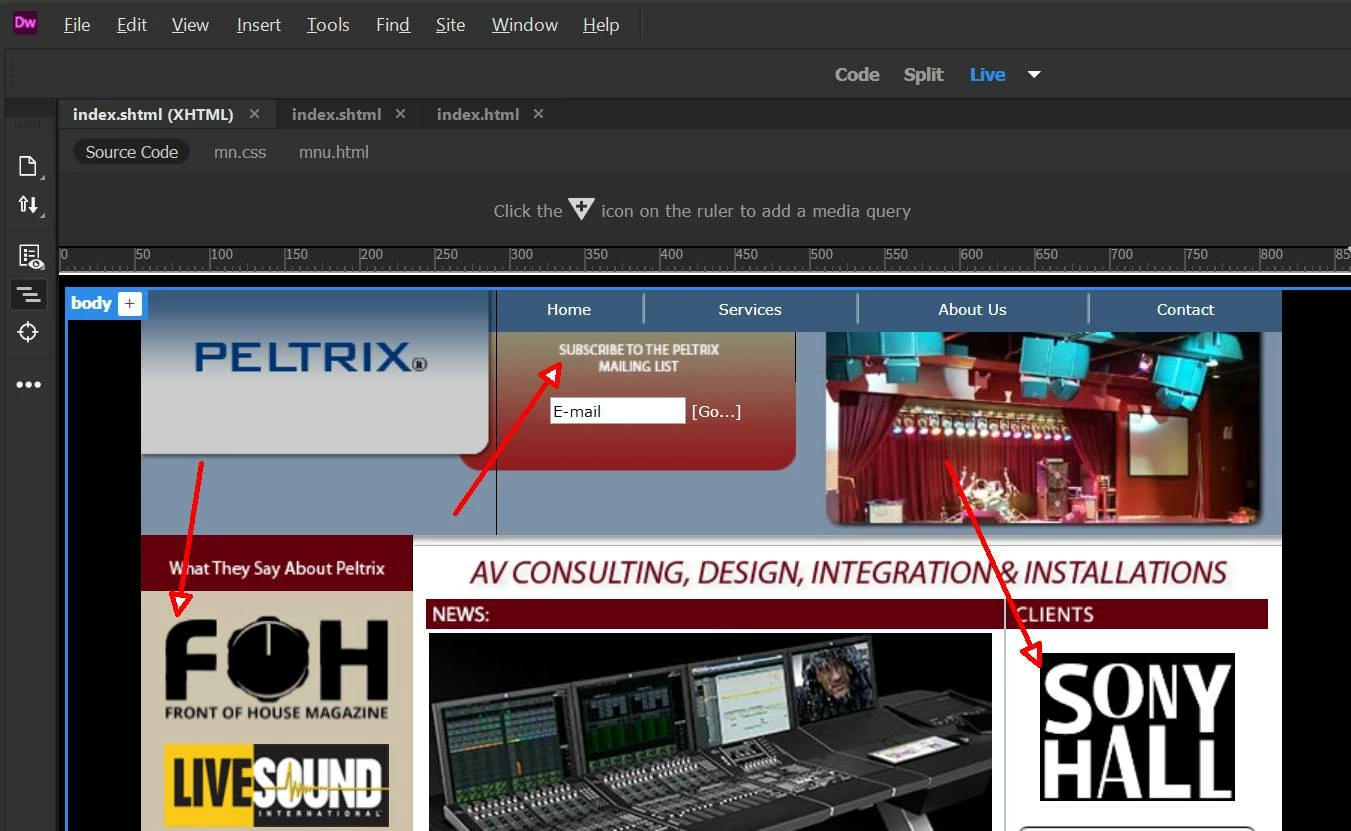
Task: Click the Home navigation link
Action: click(x=569, y=310)
